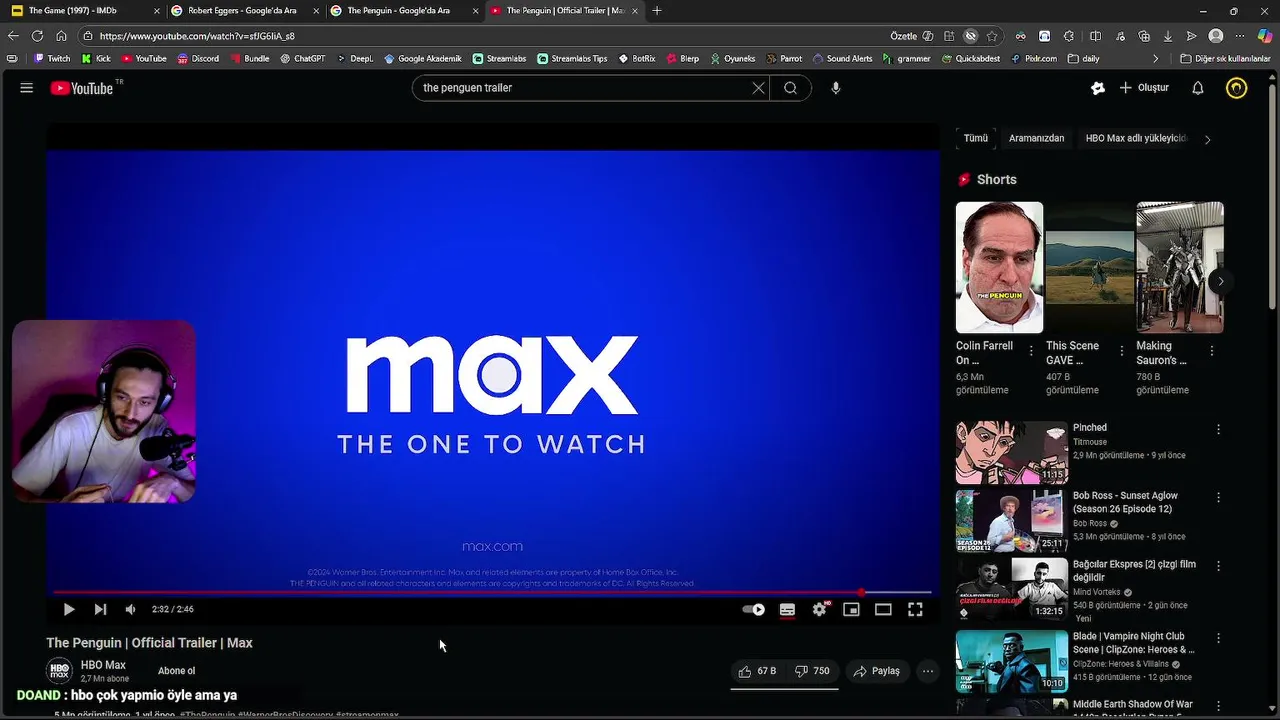Select the Aramanızdan filter chip
Screen dimensions: 1280x720
pyautogui.click(x=1036, y=139)
